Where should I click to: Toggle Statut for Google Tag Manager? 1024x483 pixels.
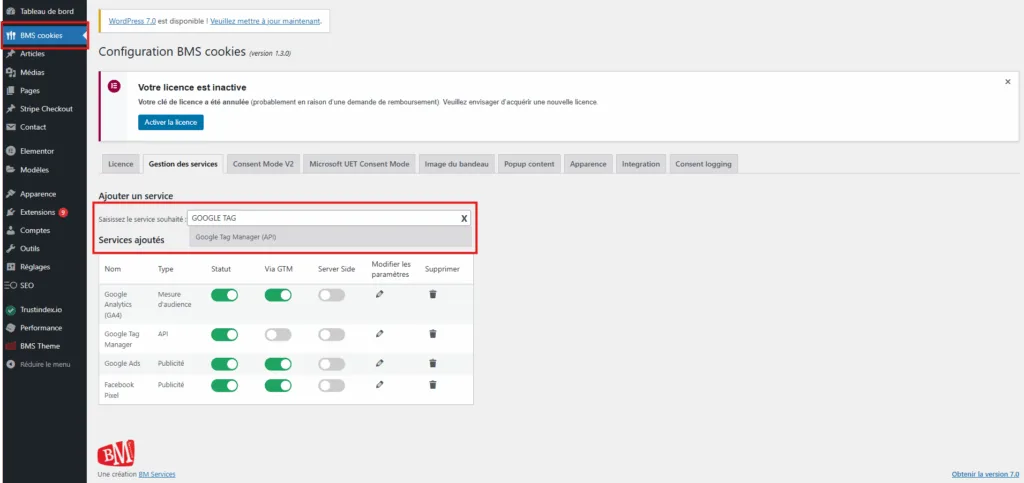[225, 334]
